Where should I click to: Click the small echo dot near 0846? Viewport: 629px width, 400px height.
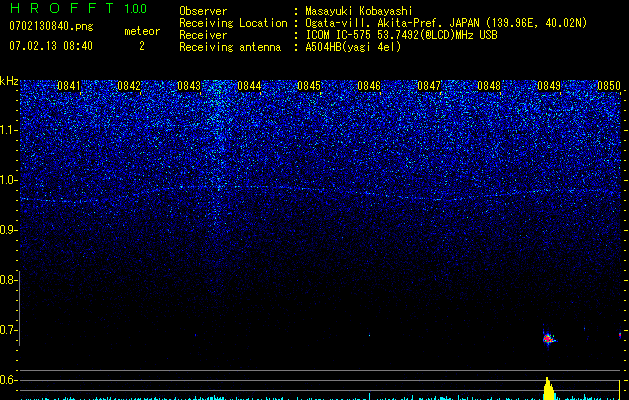pos(369,335)
